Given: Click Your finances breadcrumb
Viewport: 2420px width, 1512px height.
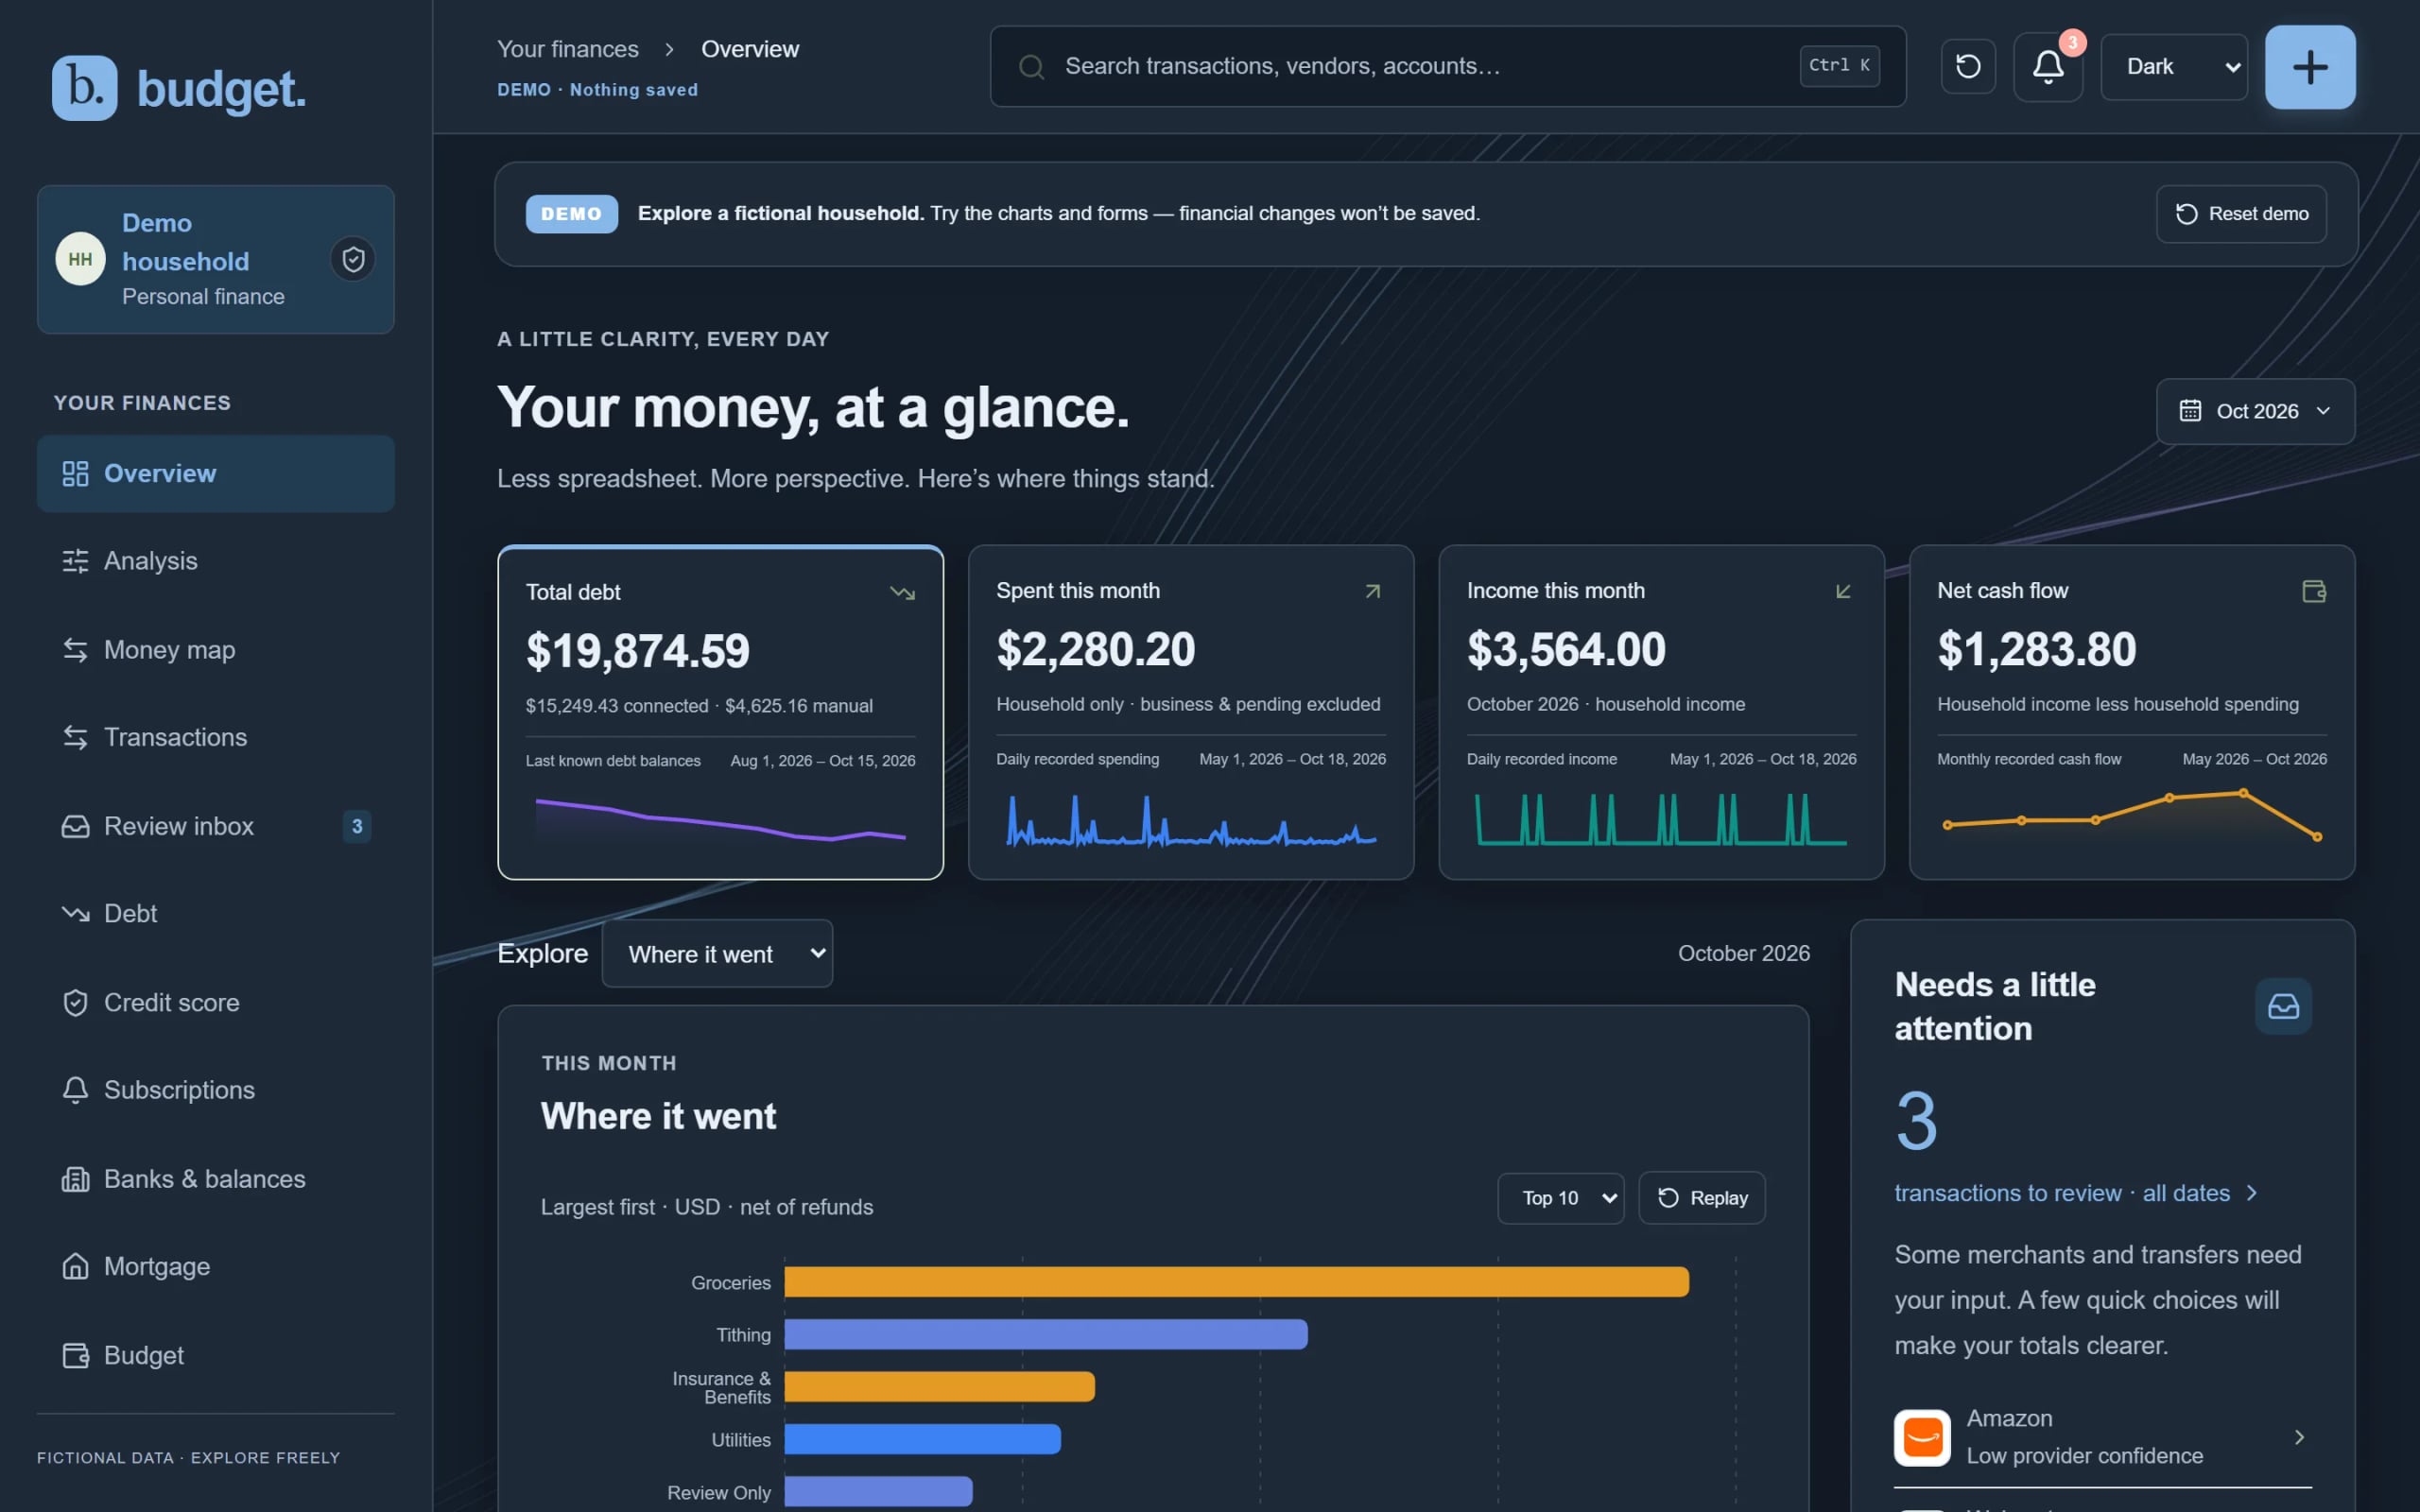Looking at the screenshot, I should coord(567,49).
